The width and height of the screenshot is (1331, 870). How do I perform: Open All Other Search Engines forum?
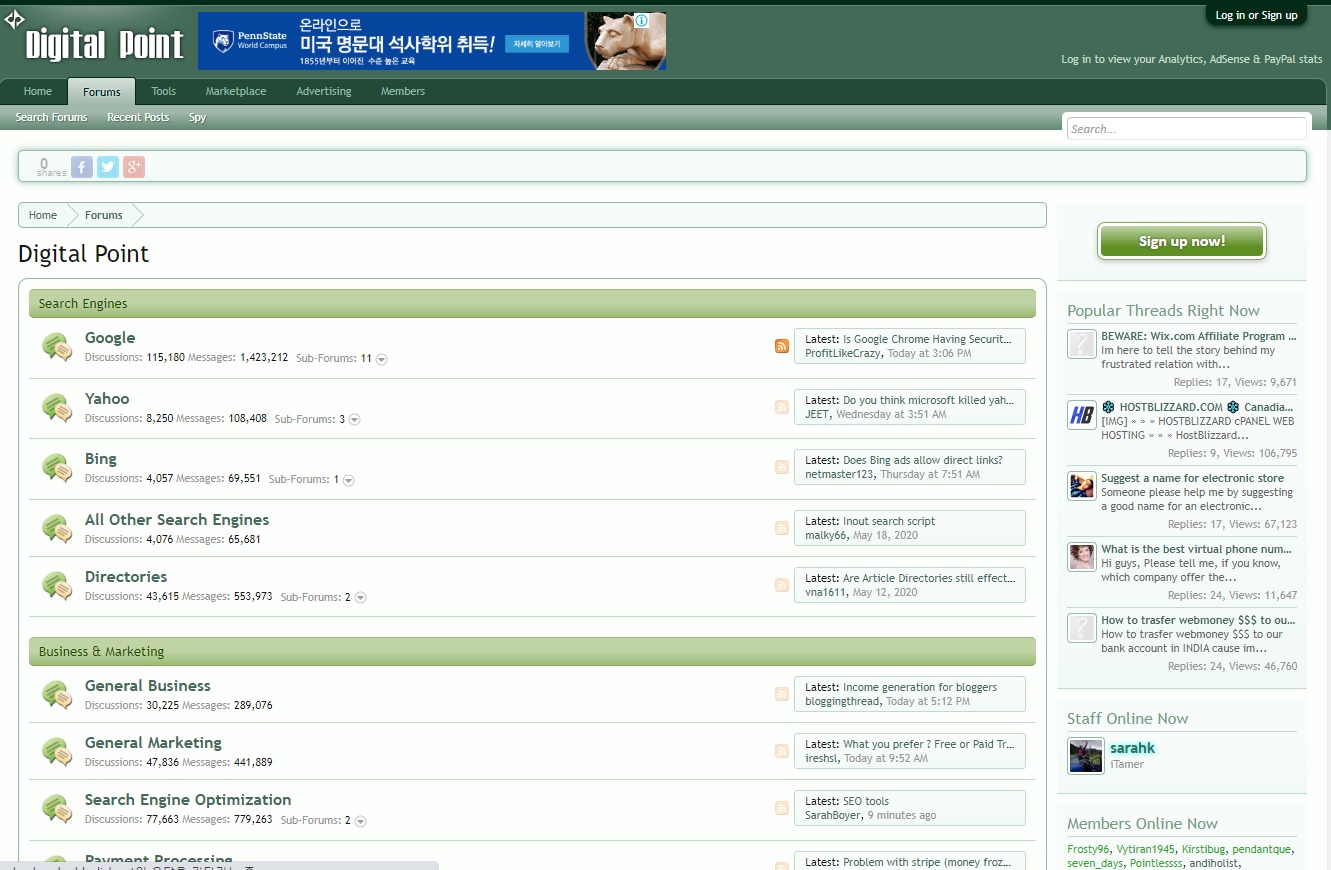pos(177,520)
